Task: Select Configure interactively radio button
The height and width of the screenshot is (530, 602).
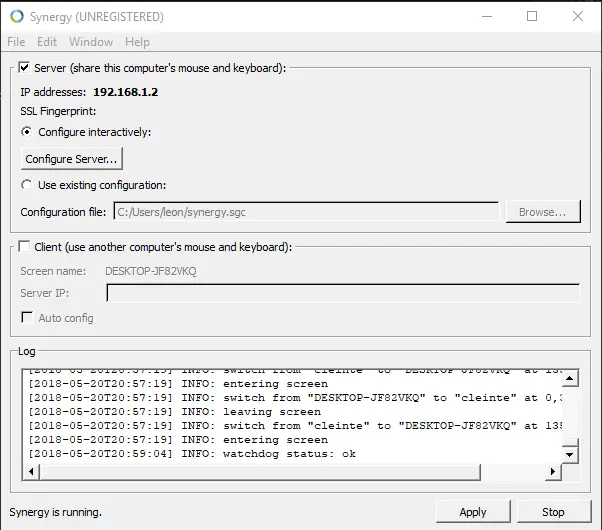Action: (x=26, y=132)
